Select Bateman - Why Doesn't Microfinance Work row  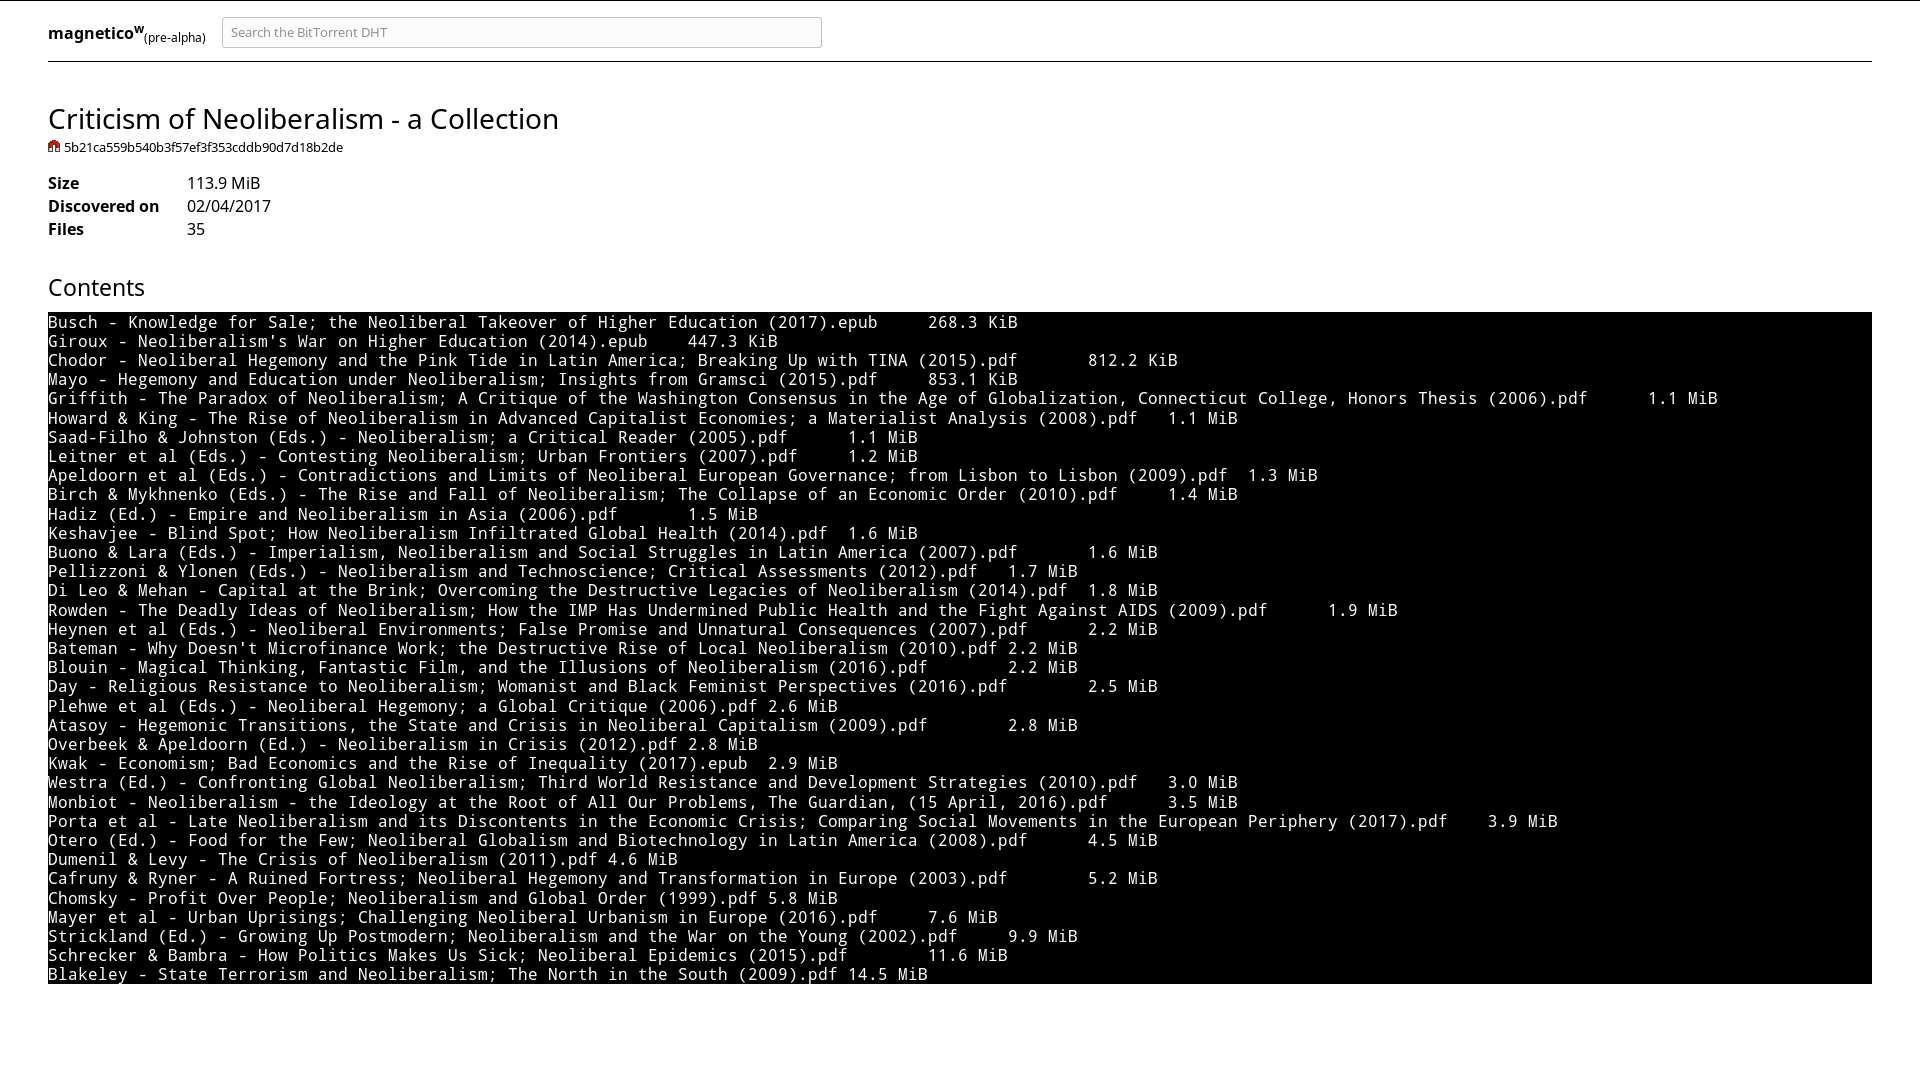click(x=563, y=648)
